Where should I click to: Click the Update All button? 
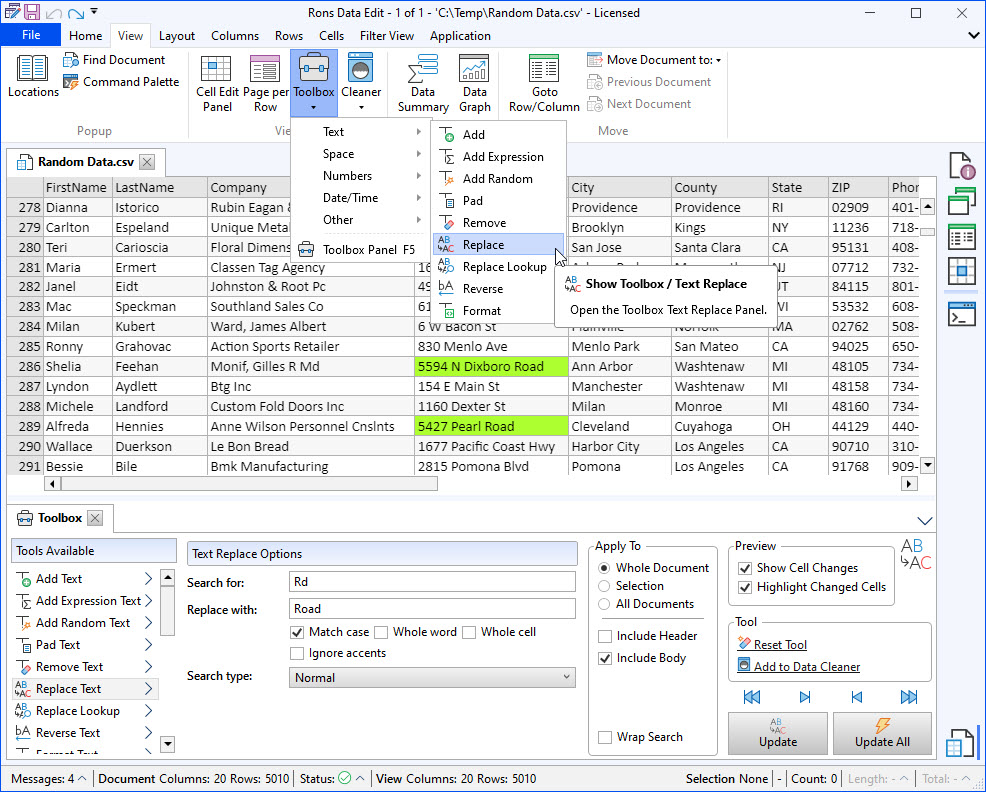click(x=882, y=733)
